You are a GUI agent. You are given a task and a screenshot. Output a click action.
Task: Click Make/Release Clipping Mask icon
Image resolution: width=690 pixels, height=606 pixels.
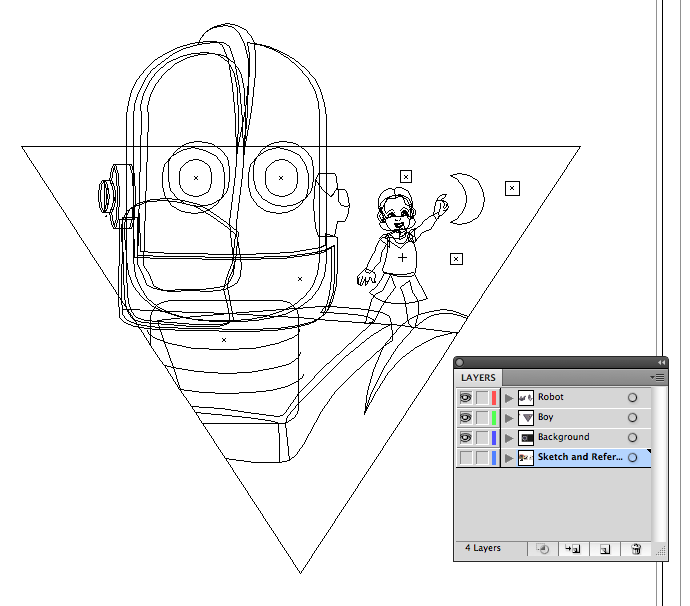pyautogui.click(x=543, y=549)
